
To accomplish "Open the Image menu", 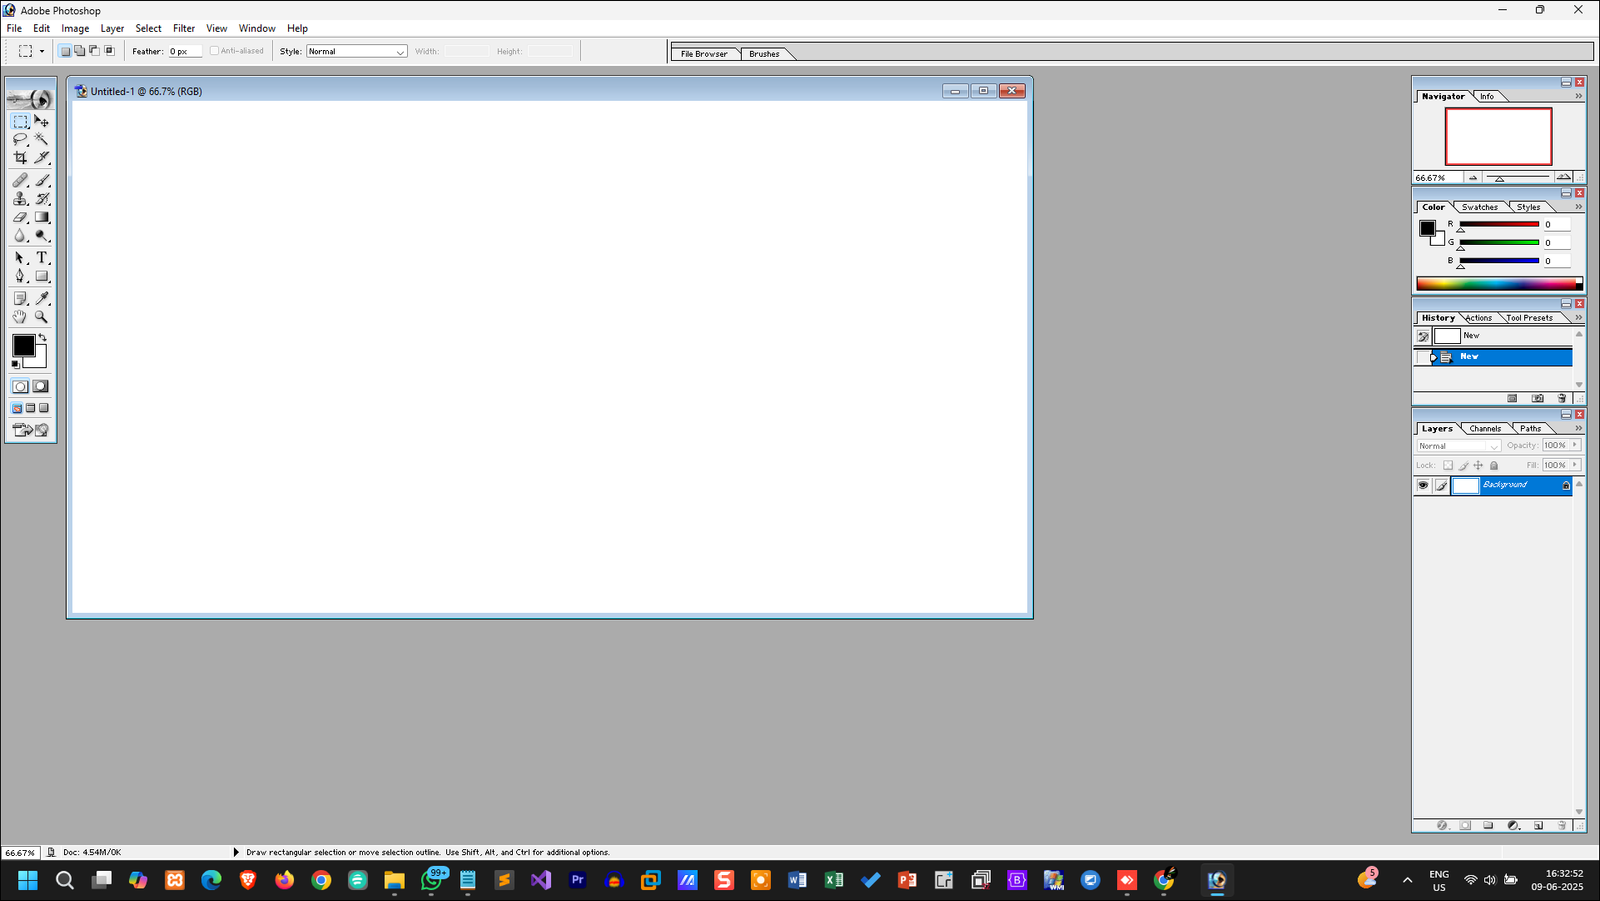I will click(x=75, y=28).
